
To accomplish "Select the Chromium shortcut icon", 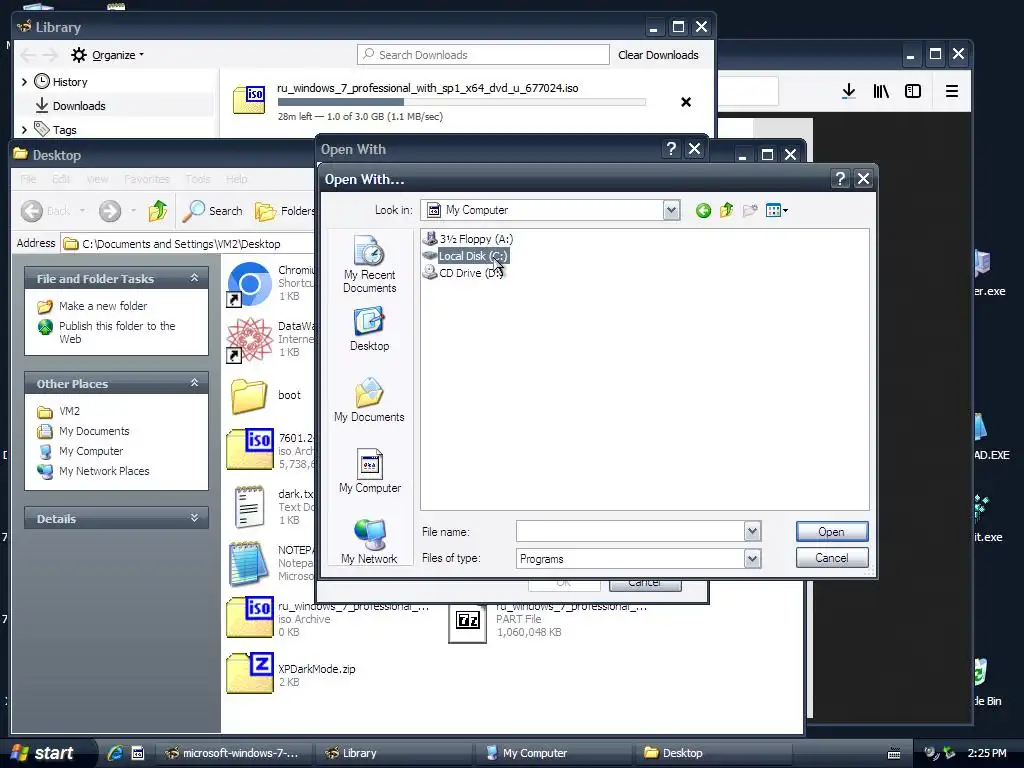I will 249,284.
